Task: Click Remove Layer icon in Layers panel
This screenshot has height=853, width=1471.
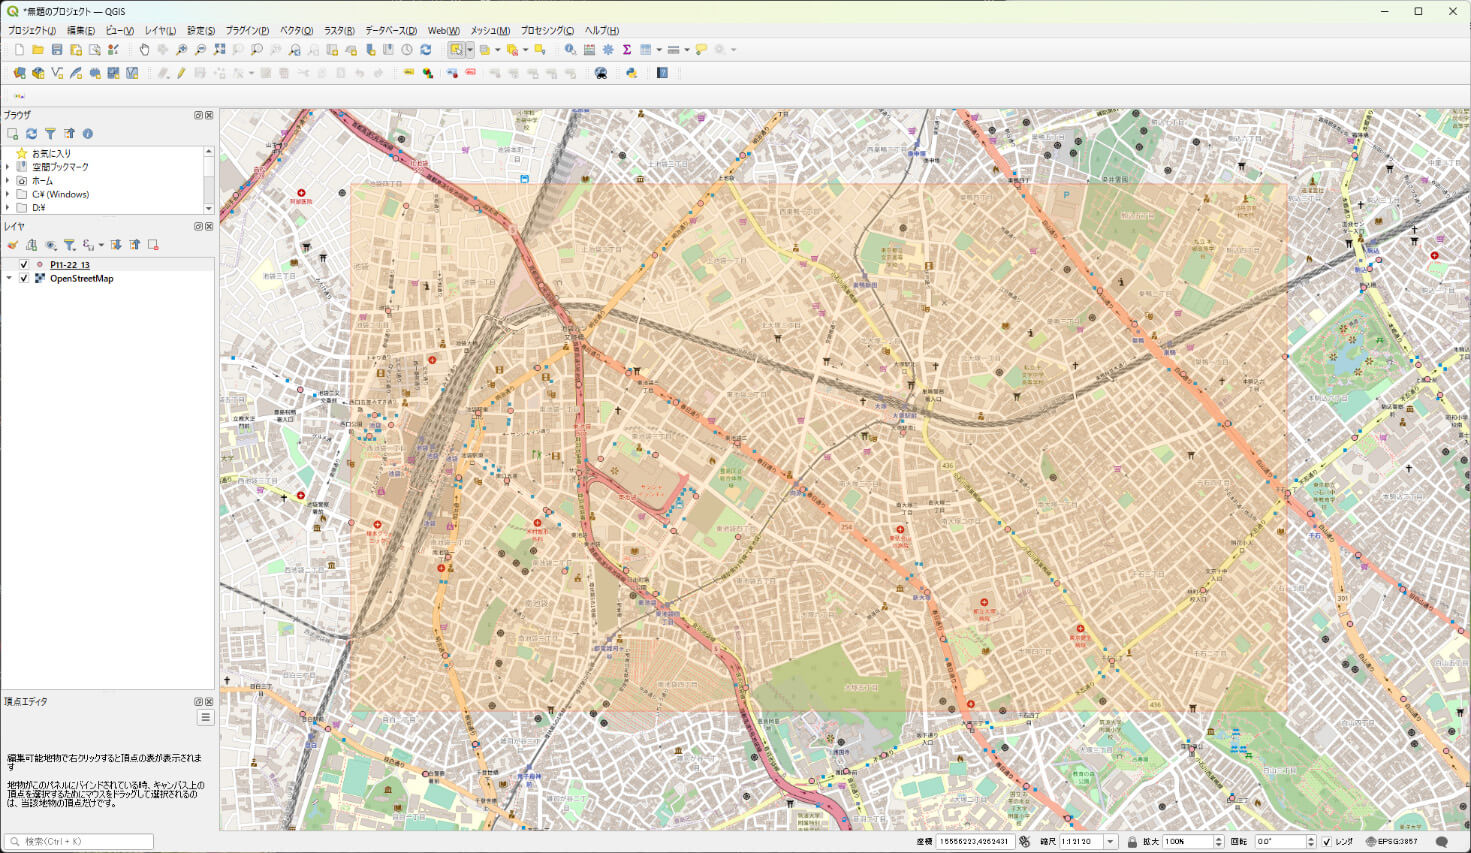Action: click(x=153, y=245)
